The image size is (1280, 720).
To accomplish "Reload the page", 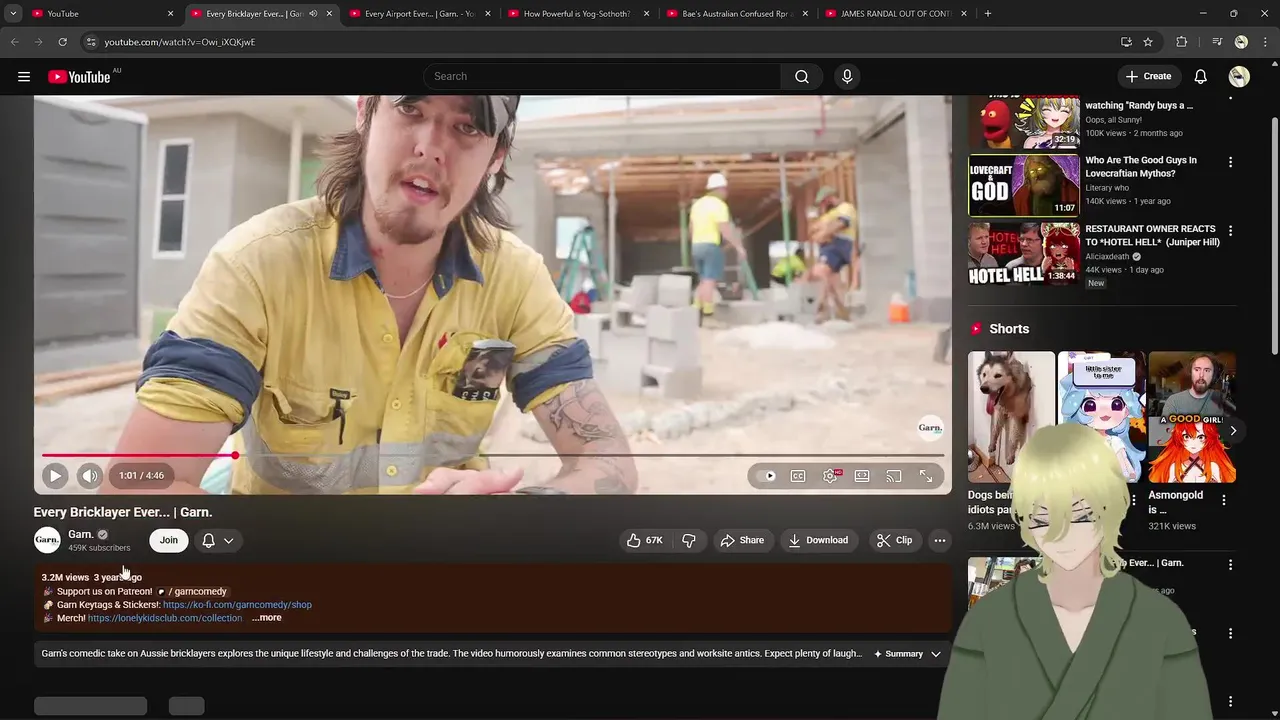I will (x=62, y=42).
